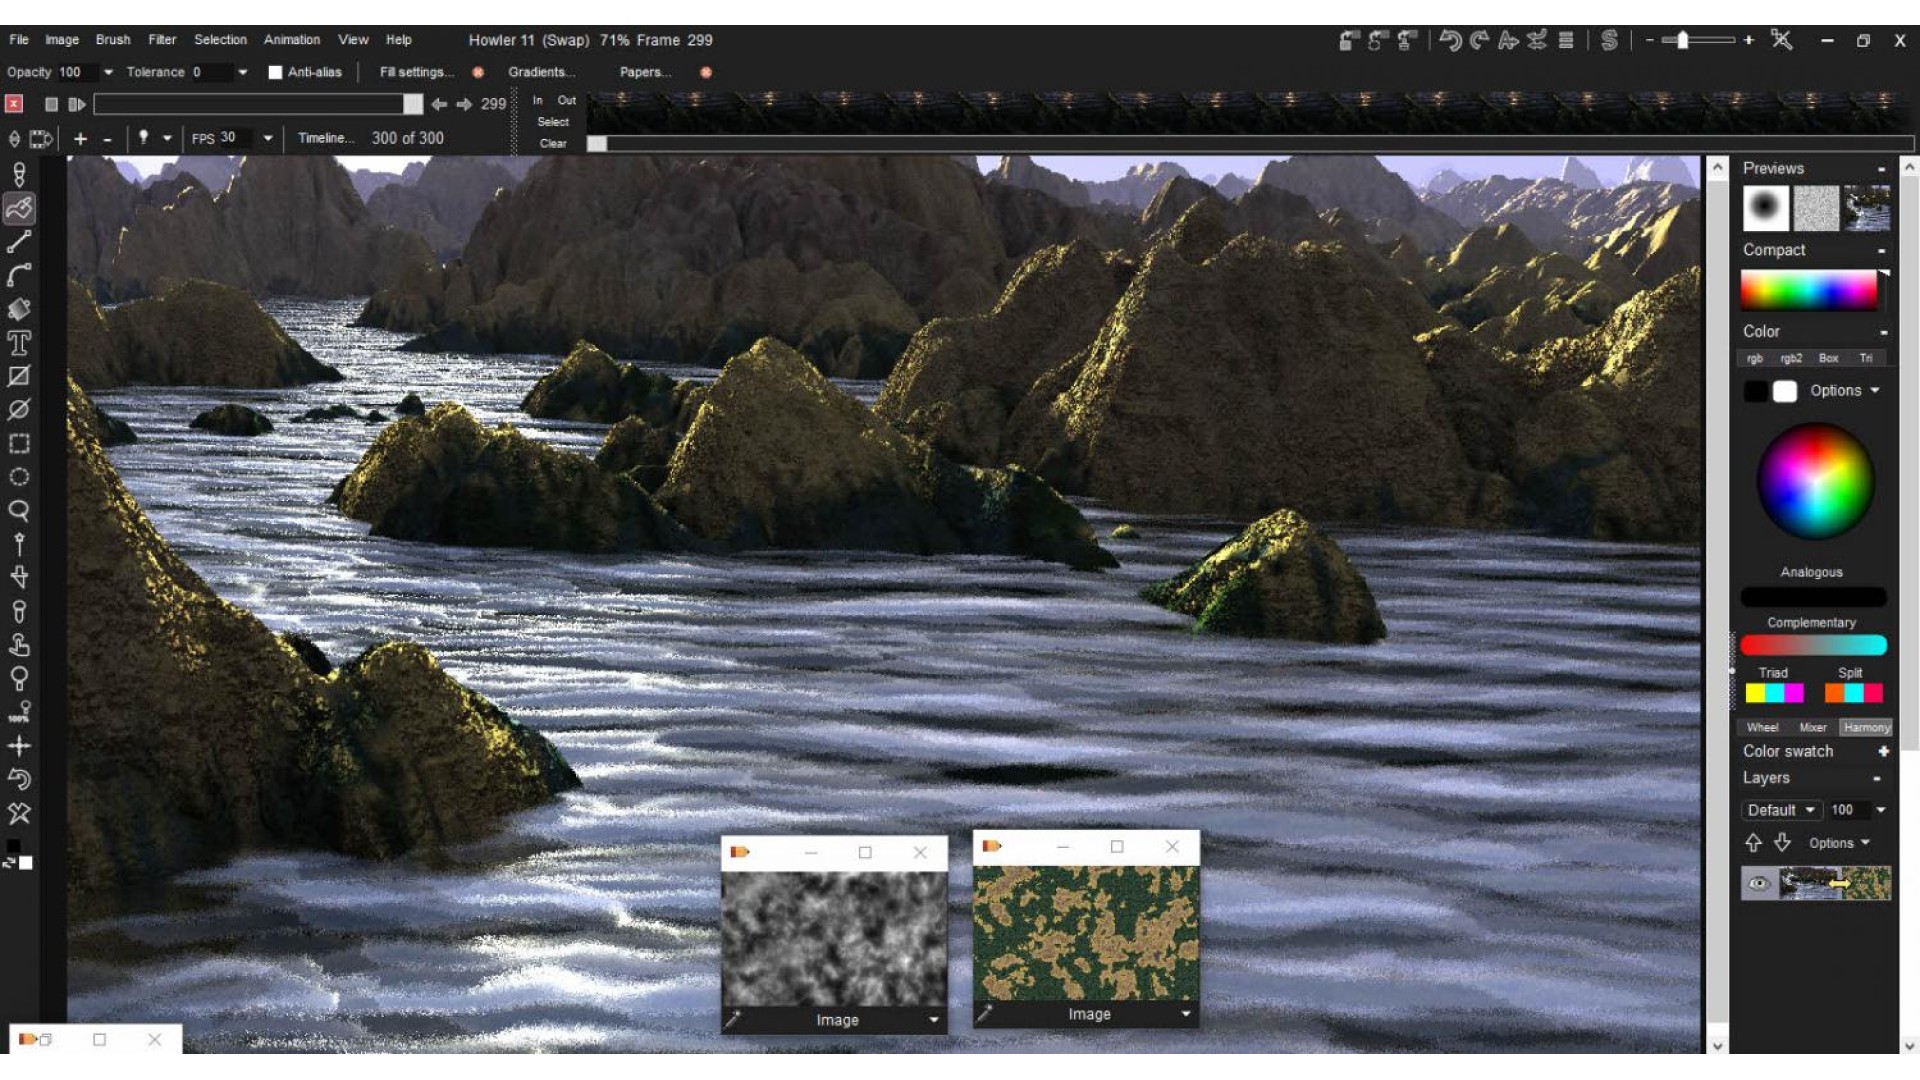Click the stop animation square button
Screen dimensions: 1920x1080
pos(51,104)
